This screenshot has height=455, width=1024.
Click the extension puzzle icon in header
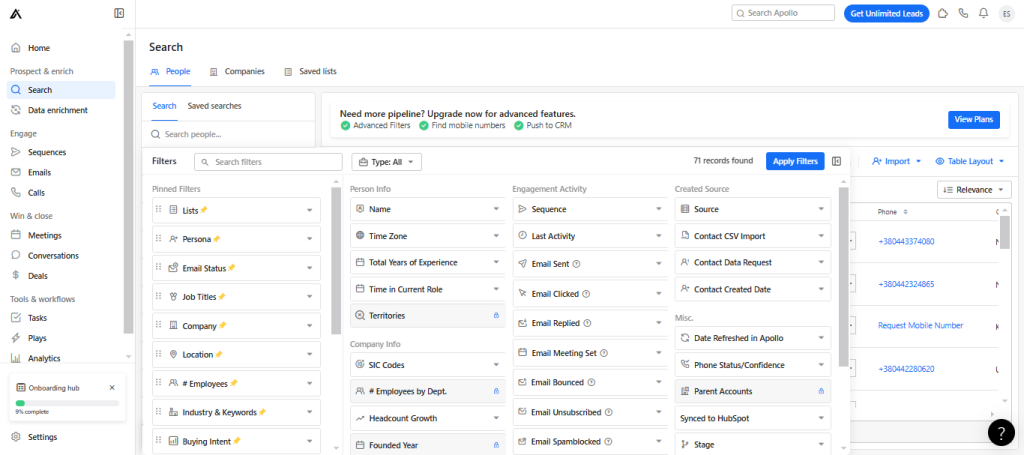942,13
